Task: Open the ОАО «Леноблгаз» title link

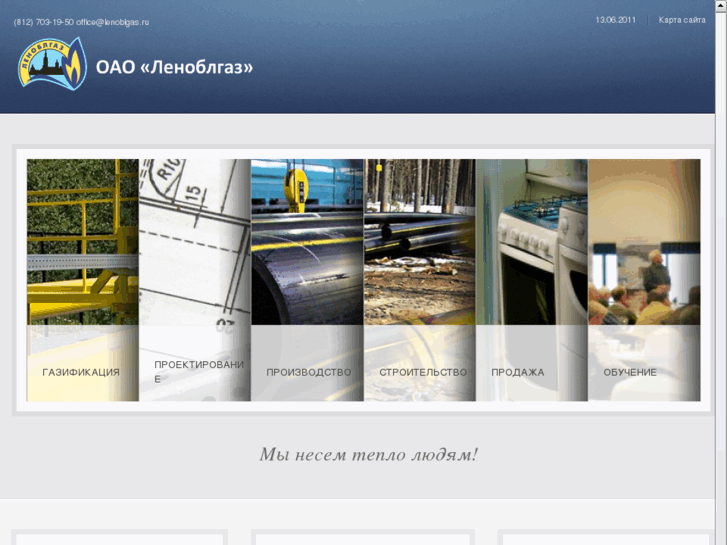Action: pyautogui.click(x=174, y=67)
